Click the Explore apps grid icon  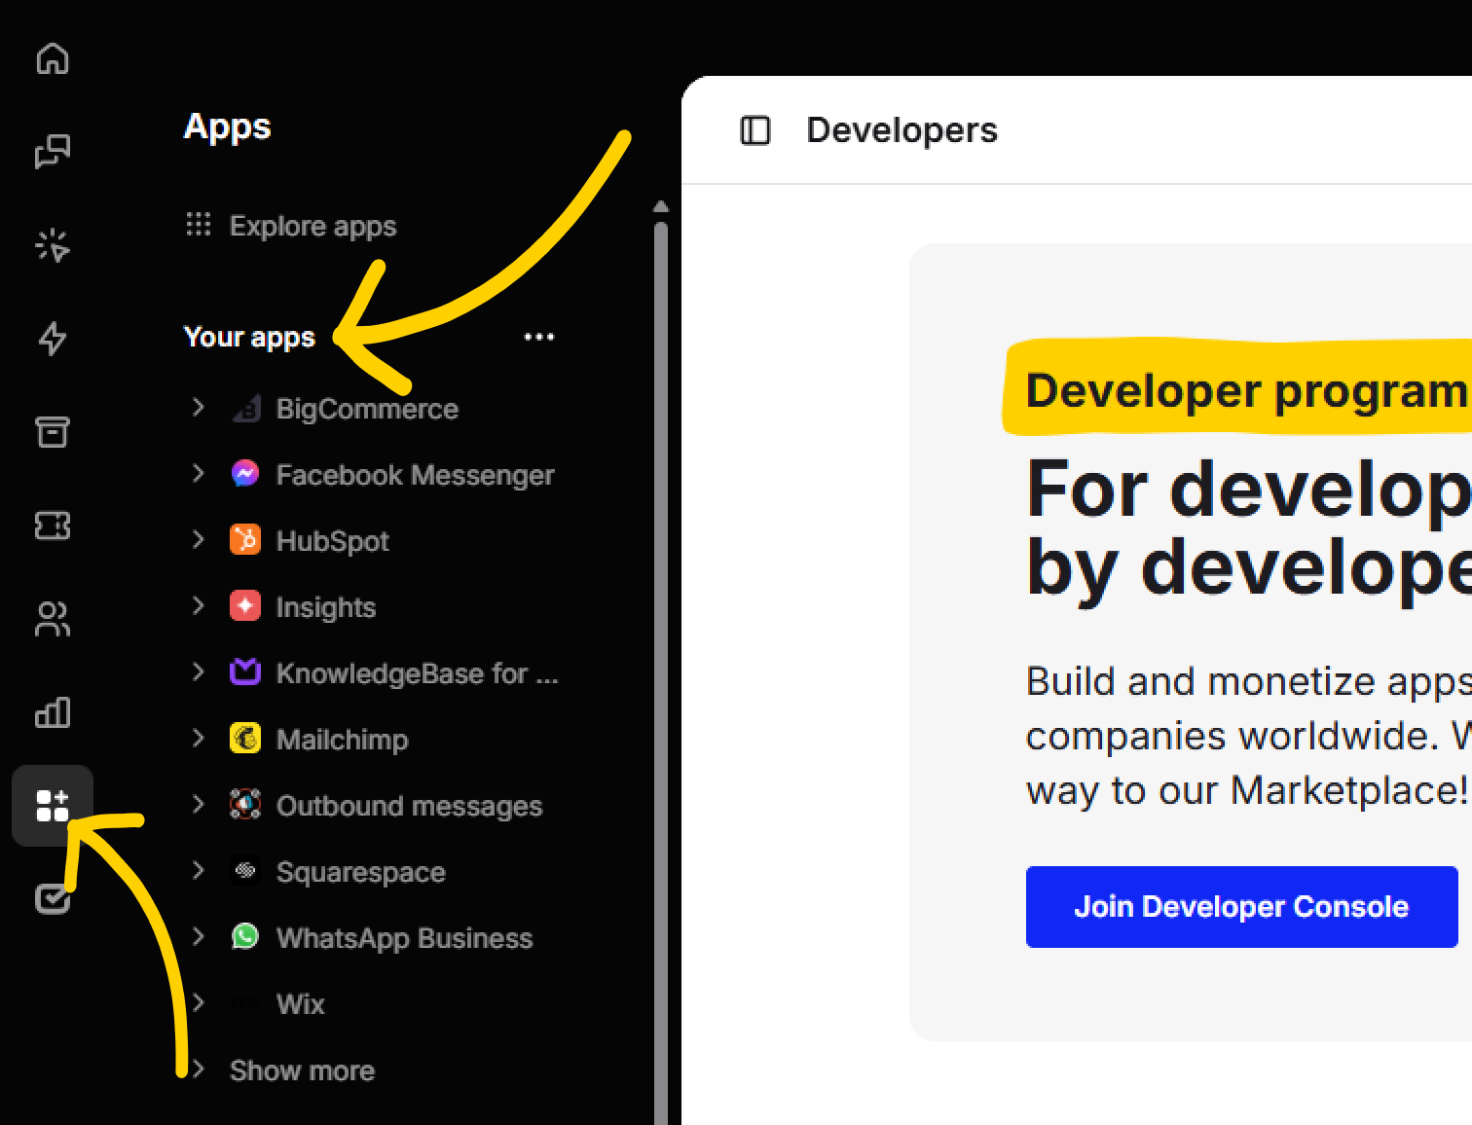pos(198,224)
